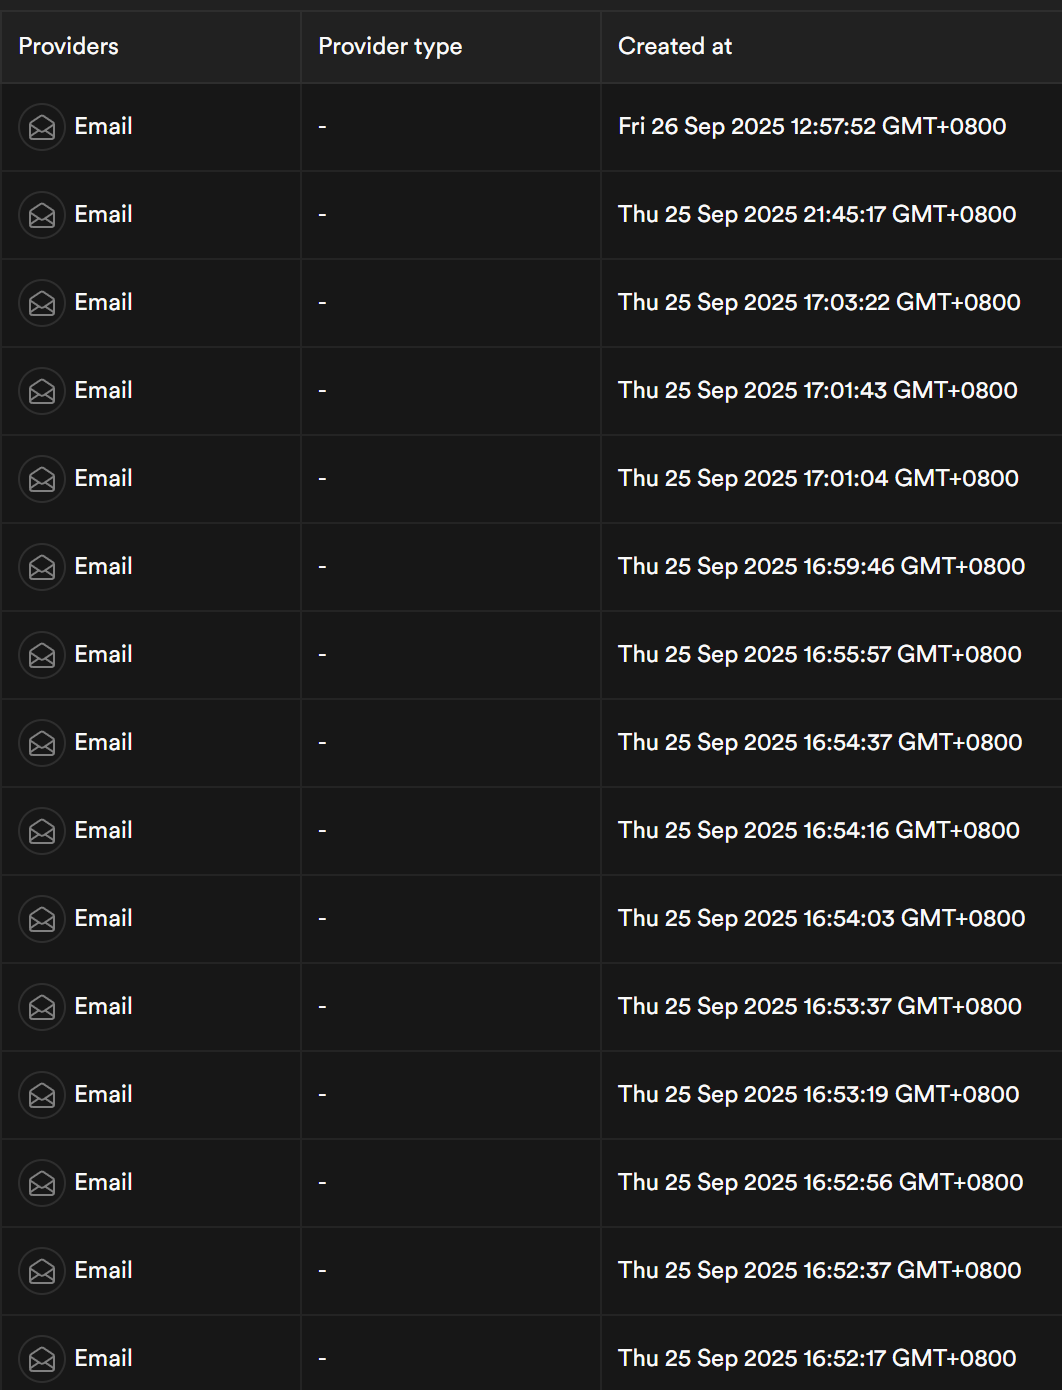Viewport: 1062px width, 1390px height.
Task: Click provider type dash in 12:57:52 row
Action: pyautogui.click(x=322, y=127)
